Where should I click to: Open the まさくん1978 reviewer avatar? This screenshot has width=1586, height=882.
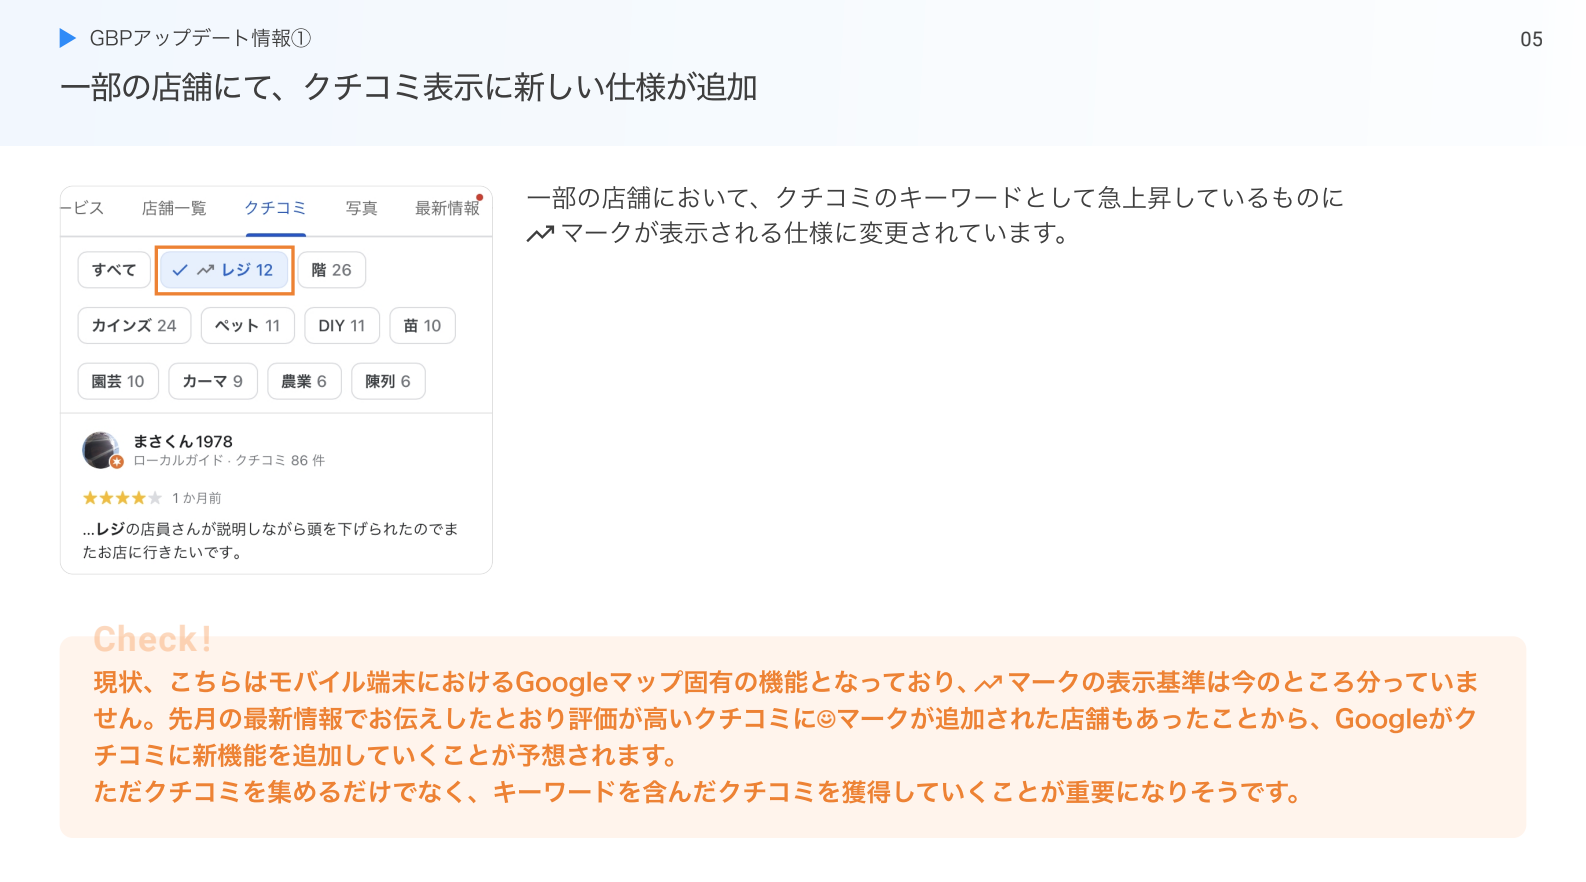[100, 450]
